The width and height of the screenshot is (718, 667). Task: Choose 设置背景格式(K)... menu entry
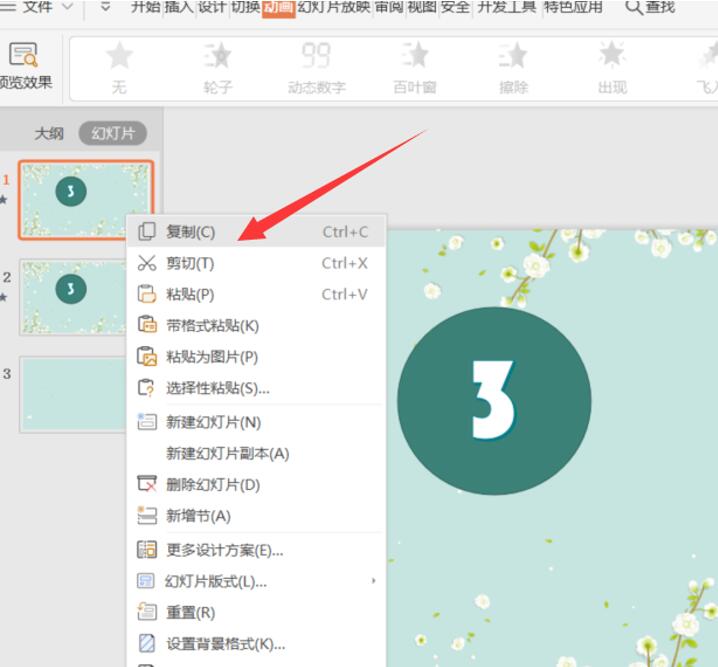[x=256, y=644]
